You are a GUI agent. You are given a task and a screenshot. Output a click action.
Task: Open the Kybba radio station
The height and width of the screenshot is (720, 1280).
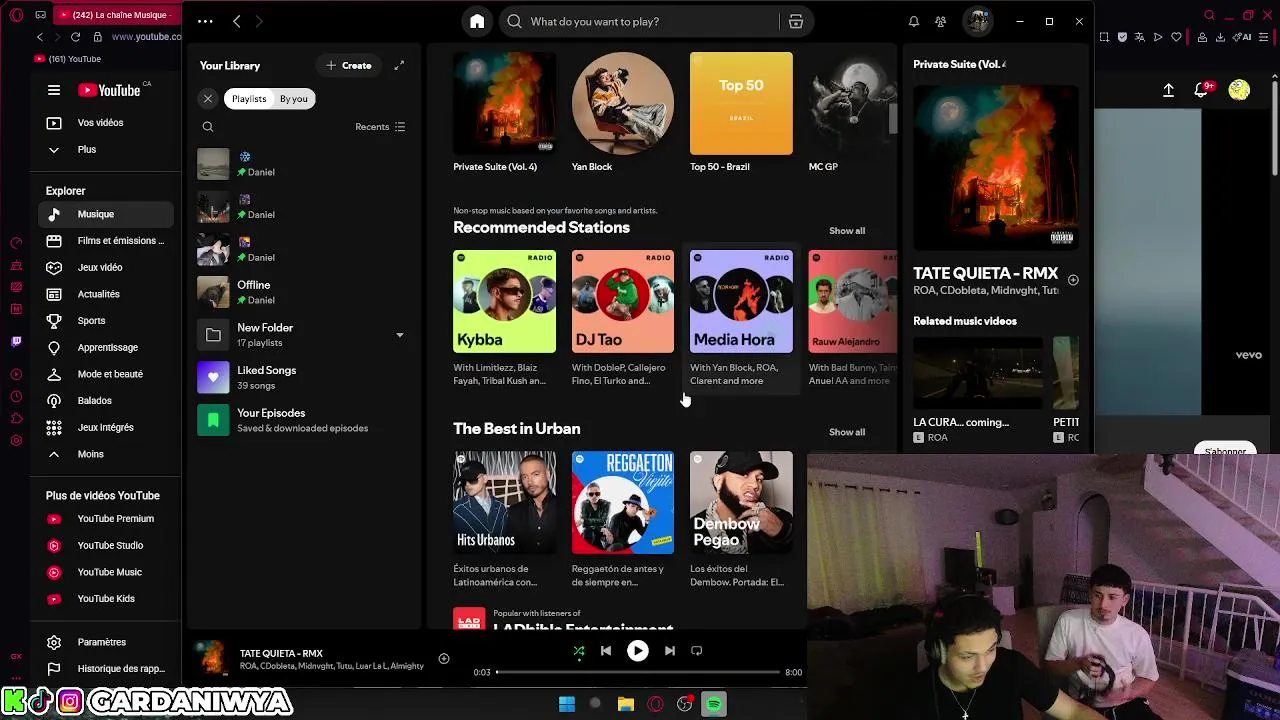pyautogui.click(x=504, y=318)
